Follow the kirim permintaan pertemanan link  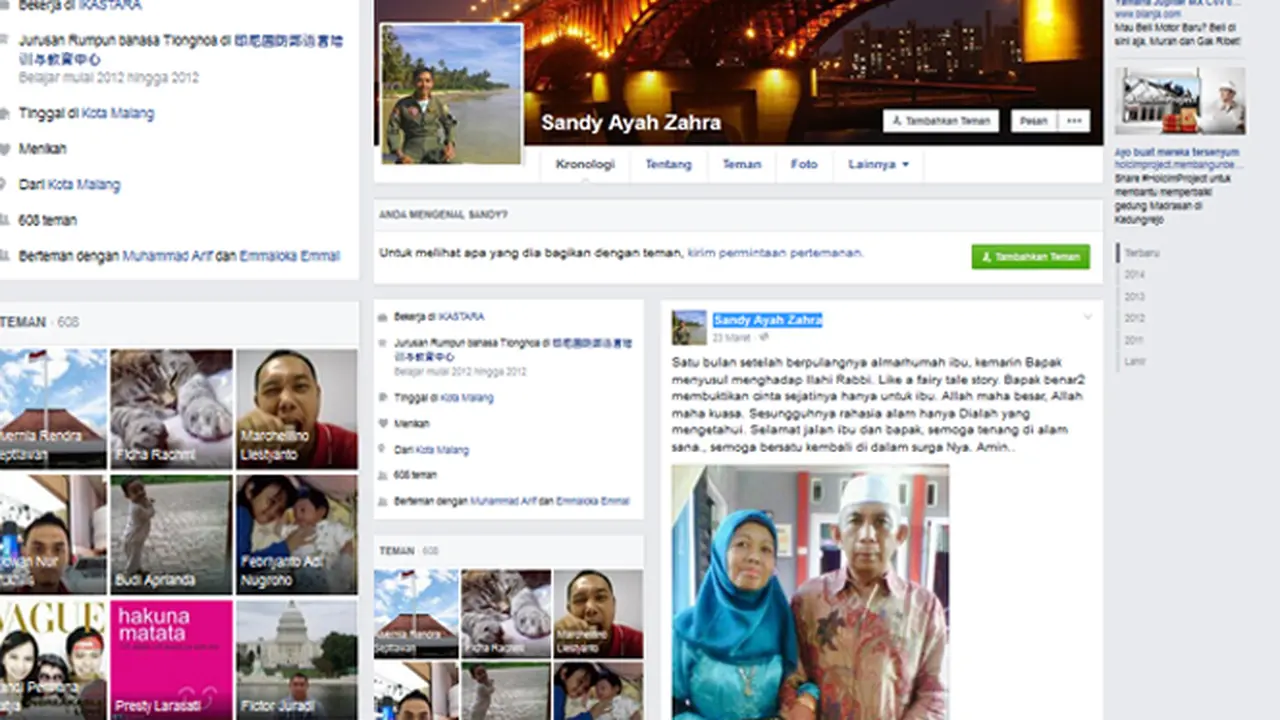pos(774,253)
